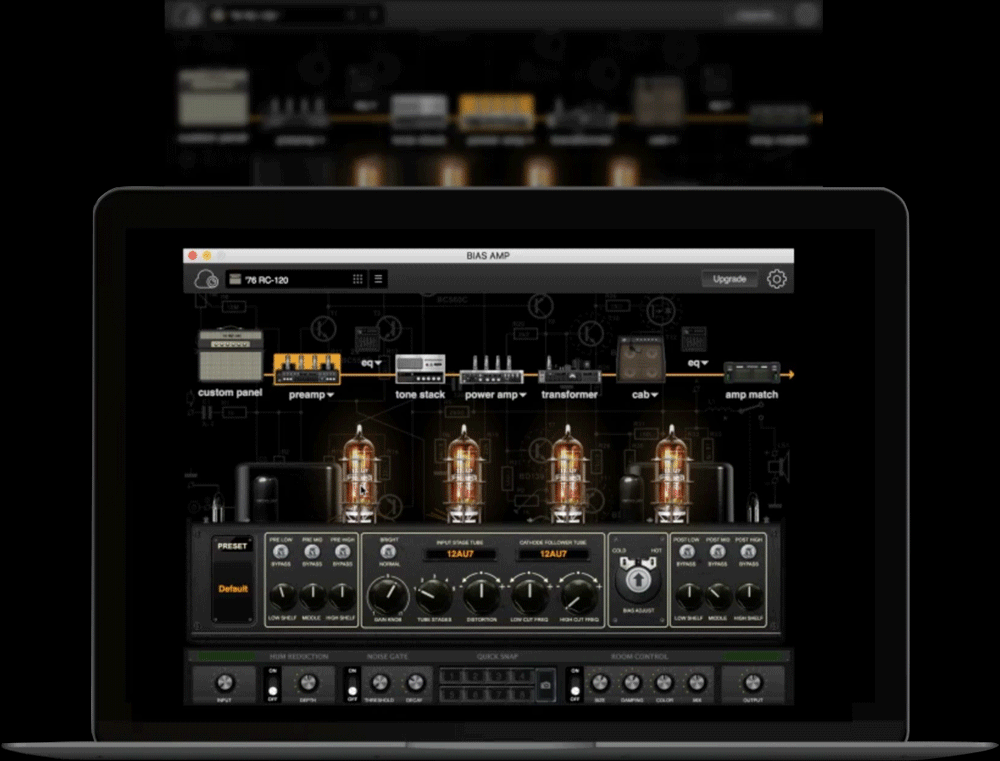Click the Upgrade button
This screenshot has height=761, width=1000.
point(729,279)
